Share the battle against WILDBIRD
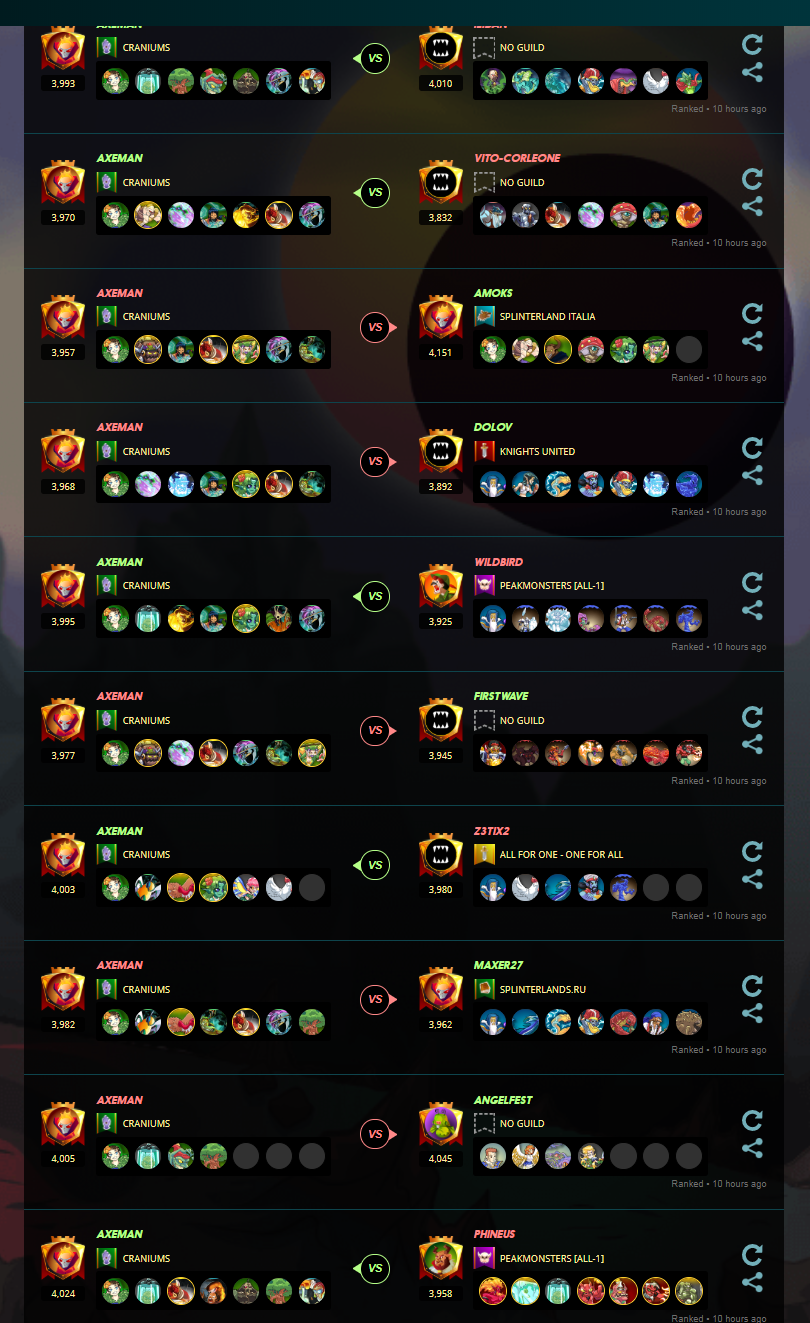Image resolution: width=810 pixels, height=1323 pixels. pyautogui.click(x=752, y=610)
